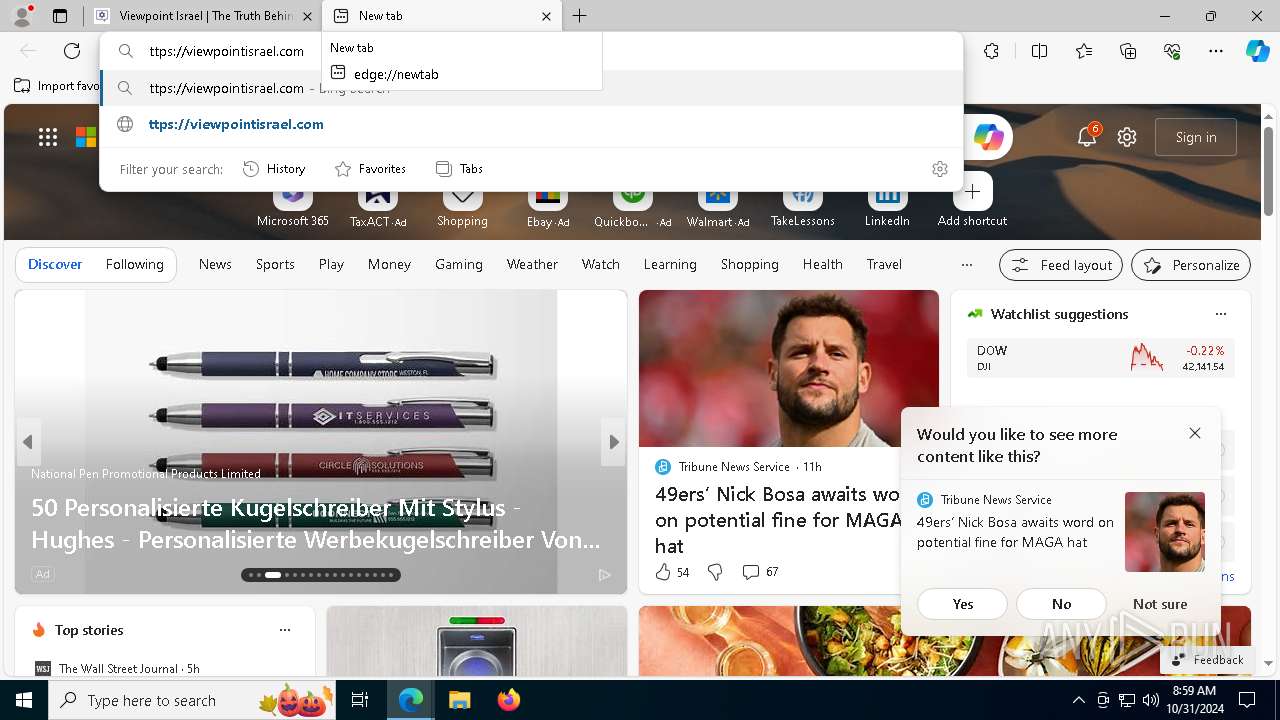The width and height of the screenshot is (1280, 720).
Task: Open comments on Nick Bosa article
Action: [760, 572]
